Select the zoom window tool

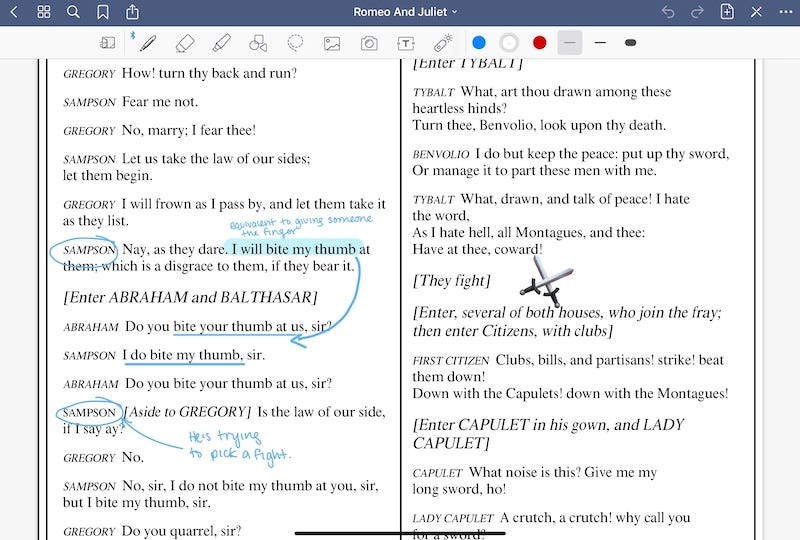tap(107, 43)
